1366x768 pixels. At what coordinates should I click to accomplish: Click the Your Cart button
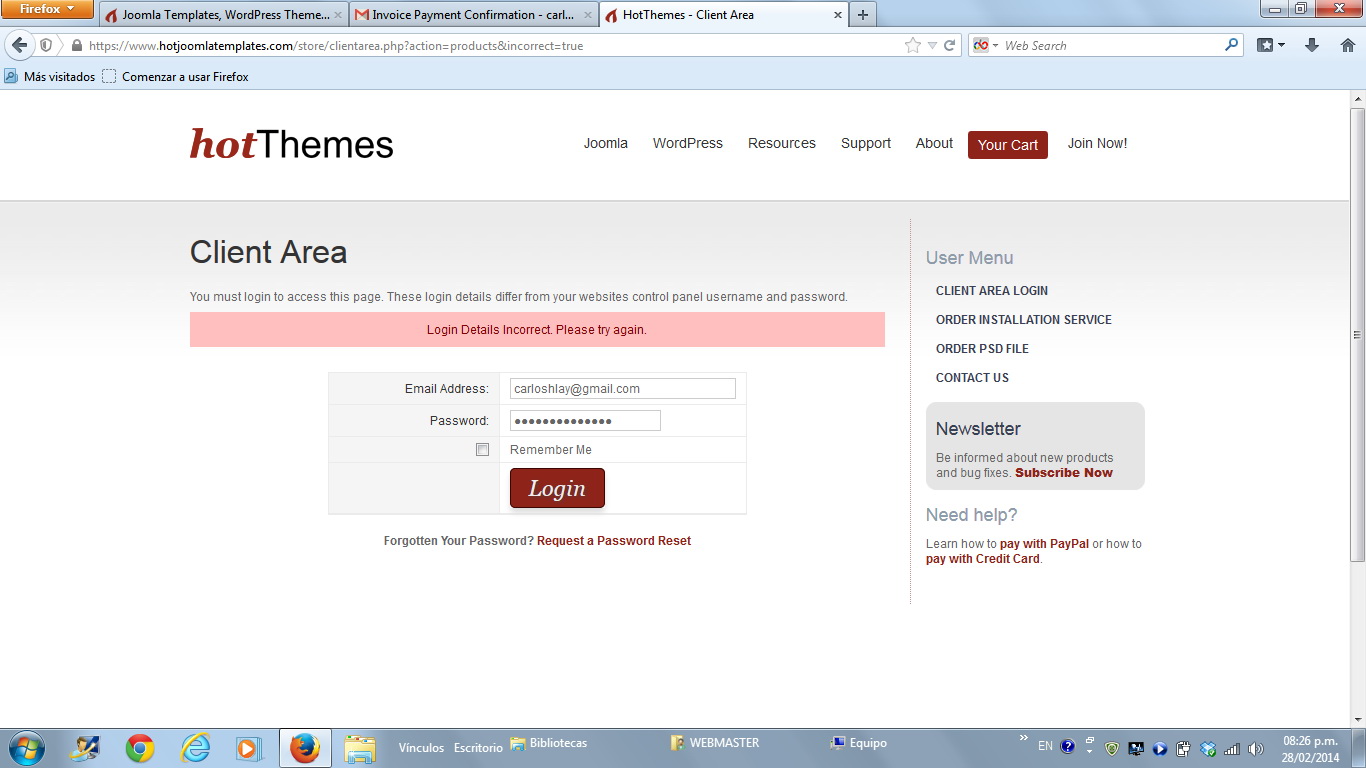pyautogui.click(x=1008, y=145)
